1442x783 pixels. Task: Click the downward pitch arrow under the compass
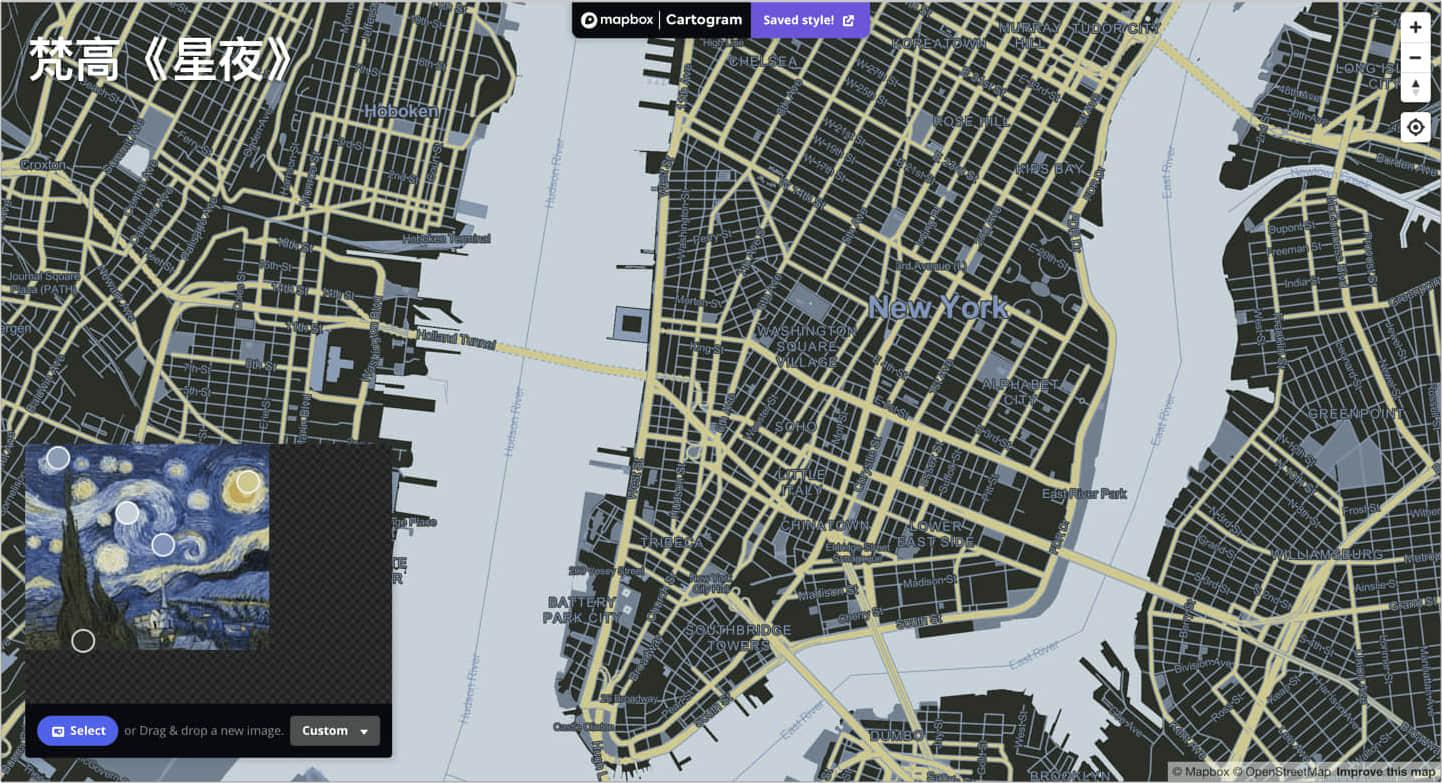[x=1415, y=91]
